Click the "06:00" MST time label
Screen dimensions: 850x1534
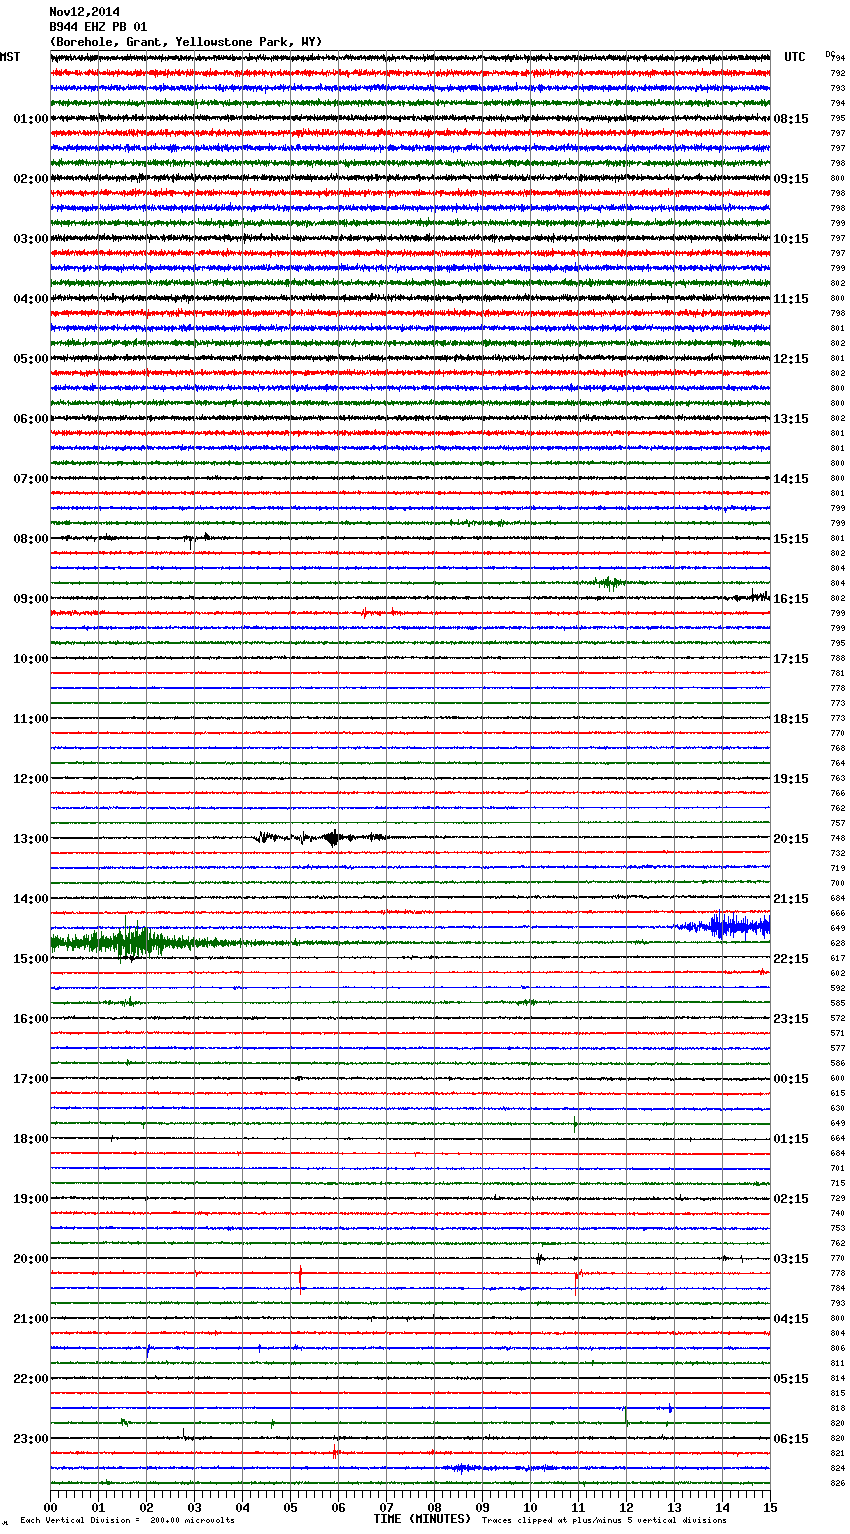point(31,419)
